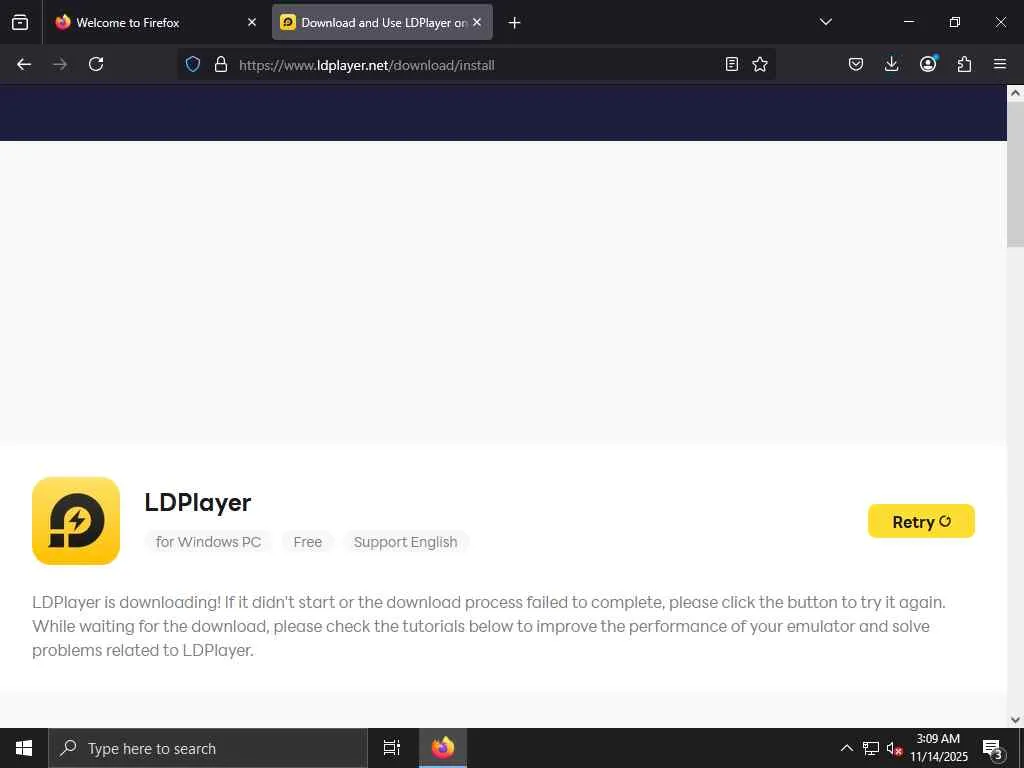Image resolution: width=1024 pixels, height=768 pixels.
Task: Click the 'Free' tag
Action: click(308, 542)
